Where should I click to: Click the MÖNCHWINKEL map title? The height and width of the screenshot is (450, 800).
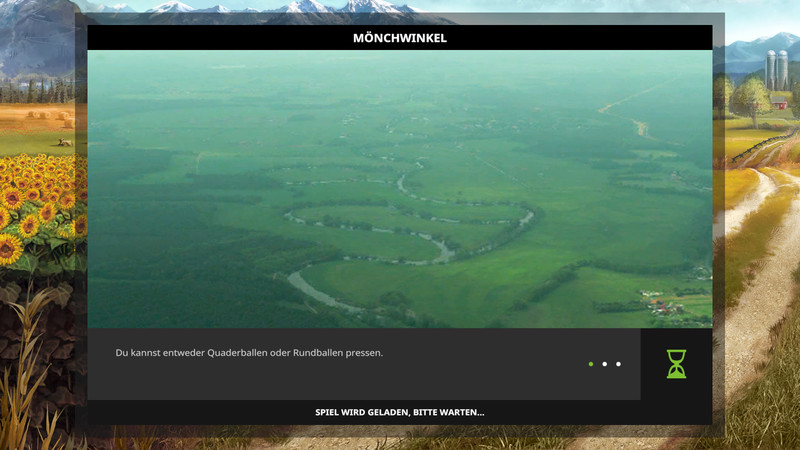[400, 38]
